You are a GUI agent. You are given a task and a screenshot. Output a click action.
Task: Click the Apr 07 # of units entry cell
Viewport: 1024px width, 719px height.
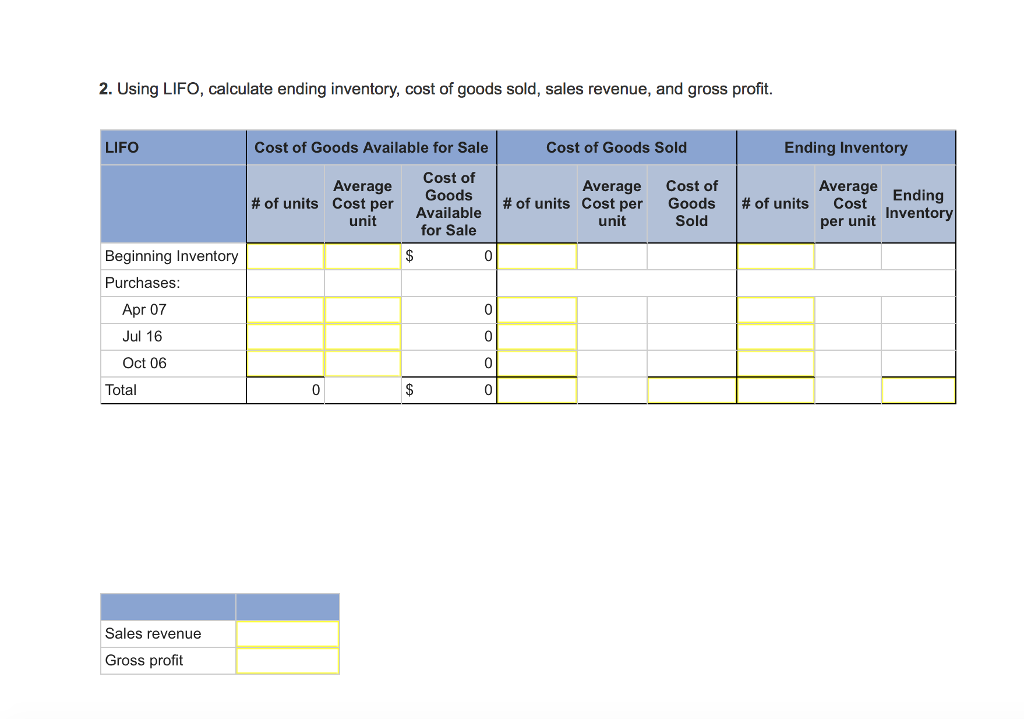pos(285,309)
